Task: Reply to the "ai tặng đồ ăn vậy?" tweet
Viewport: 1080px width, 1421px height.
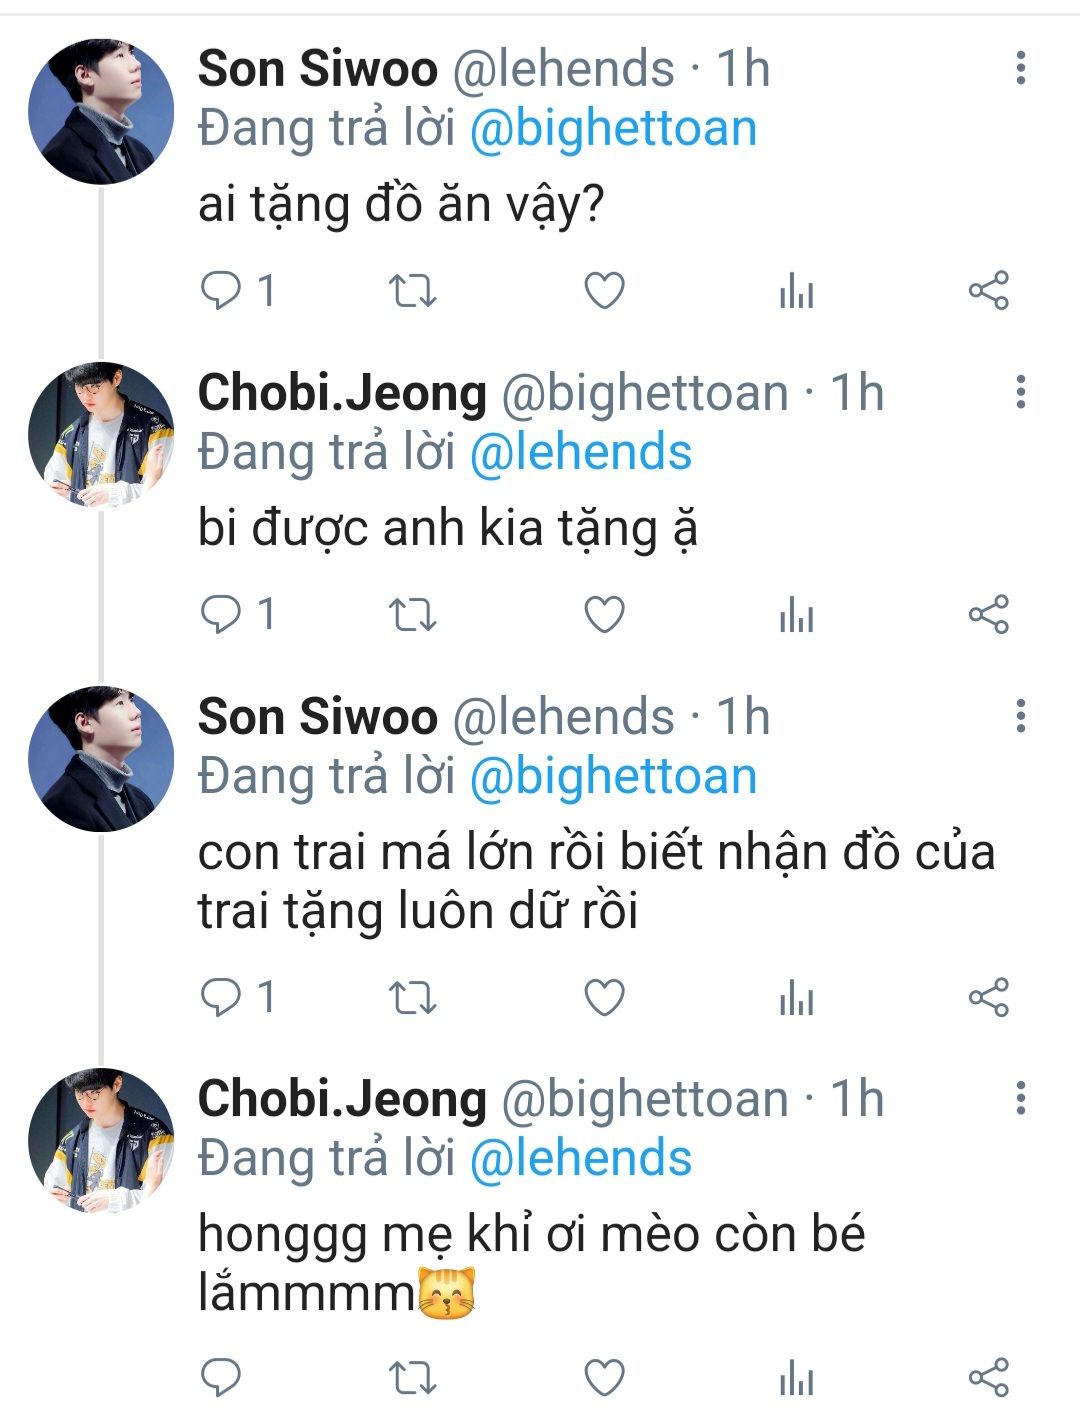Action: [221, 291]
